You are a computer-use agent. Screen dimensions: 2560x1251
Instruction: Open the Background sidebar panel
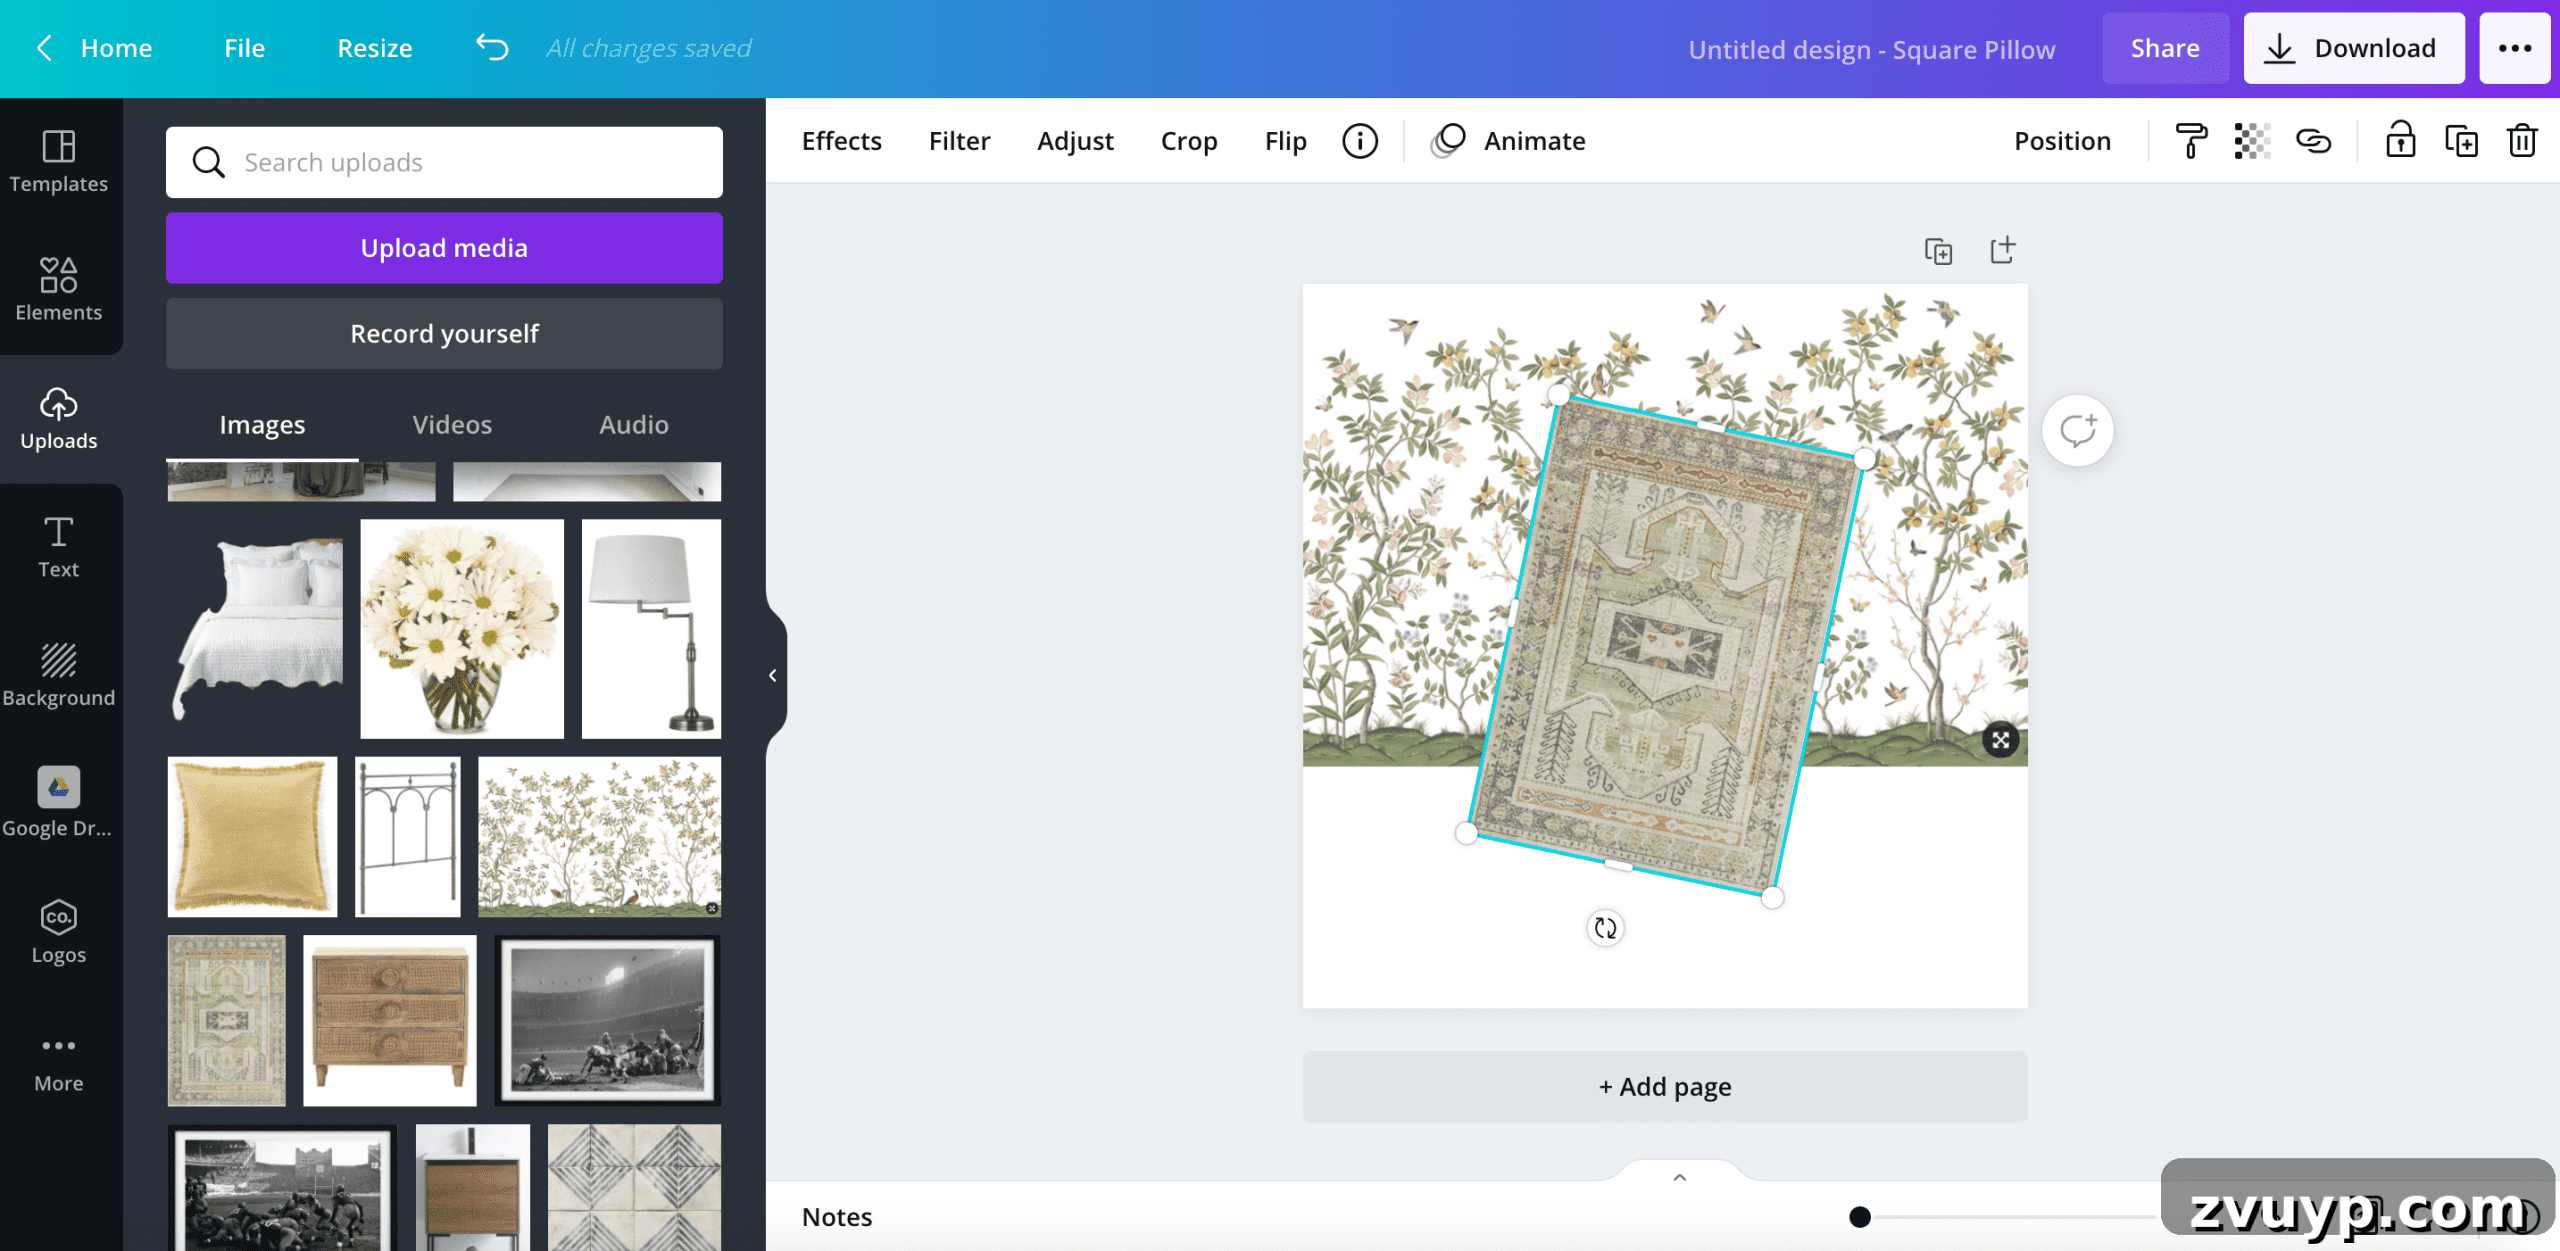point(59,675)
